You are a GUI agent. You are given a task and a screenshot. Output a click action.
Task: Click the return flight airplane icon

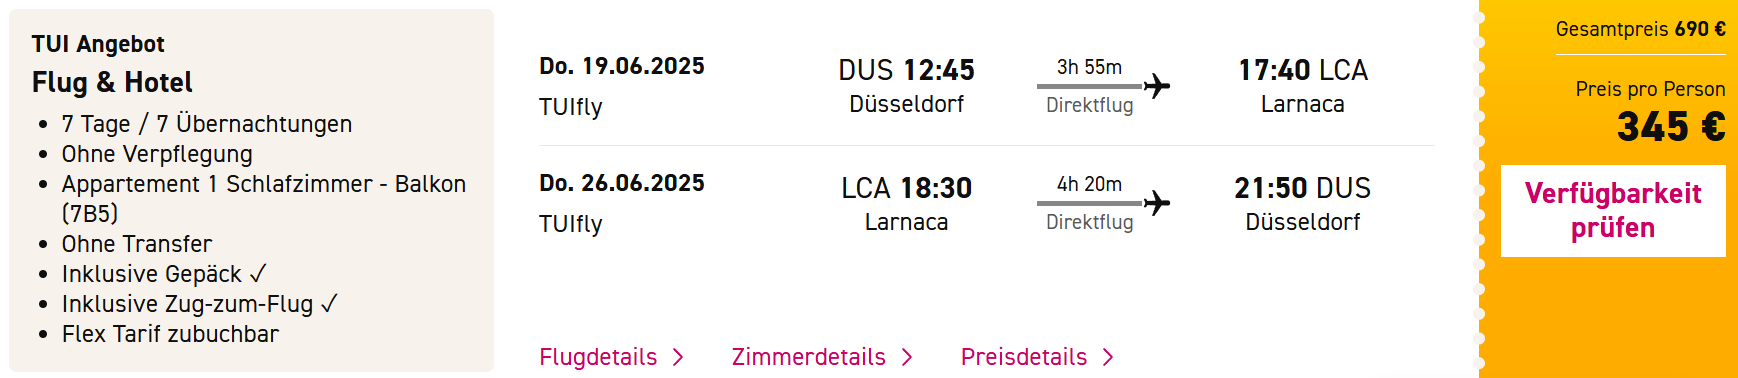click(1157, 203)
